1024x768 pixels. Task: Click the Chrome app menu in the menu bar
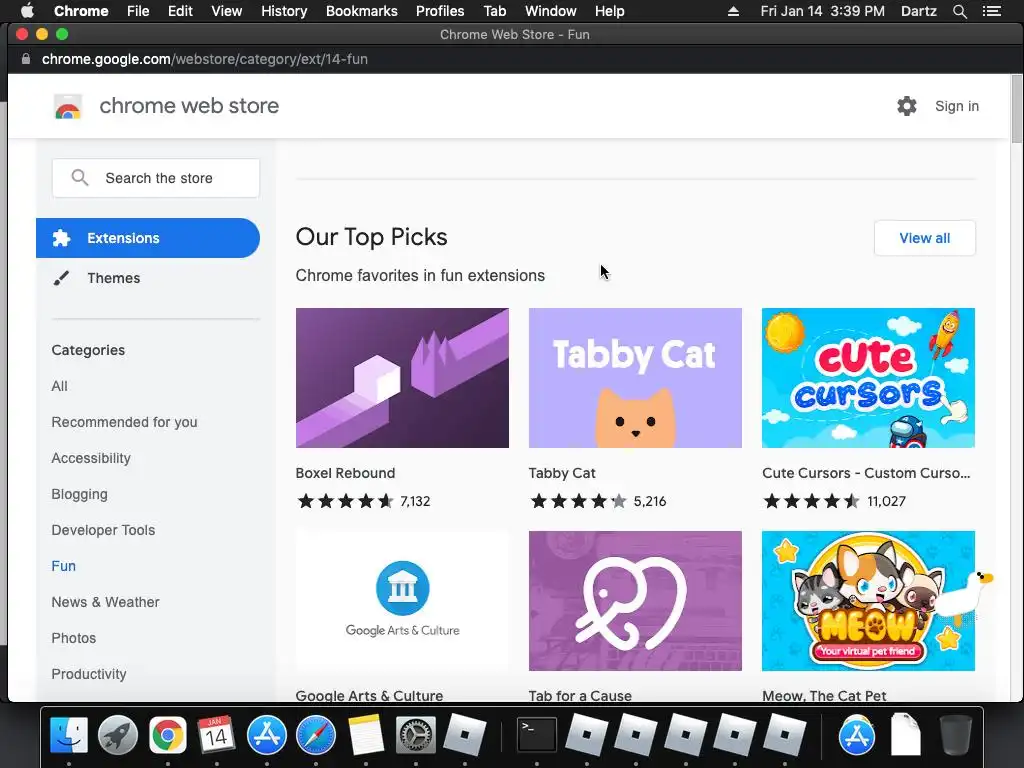[81, 11]
